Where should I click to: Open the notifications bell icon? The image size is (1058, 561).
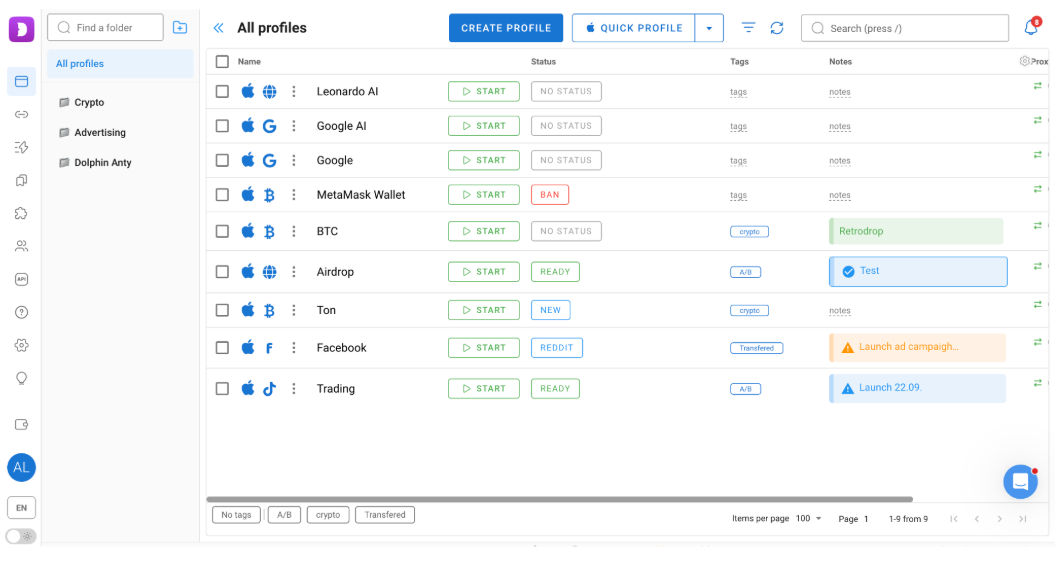tap(1032, 27)
